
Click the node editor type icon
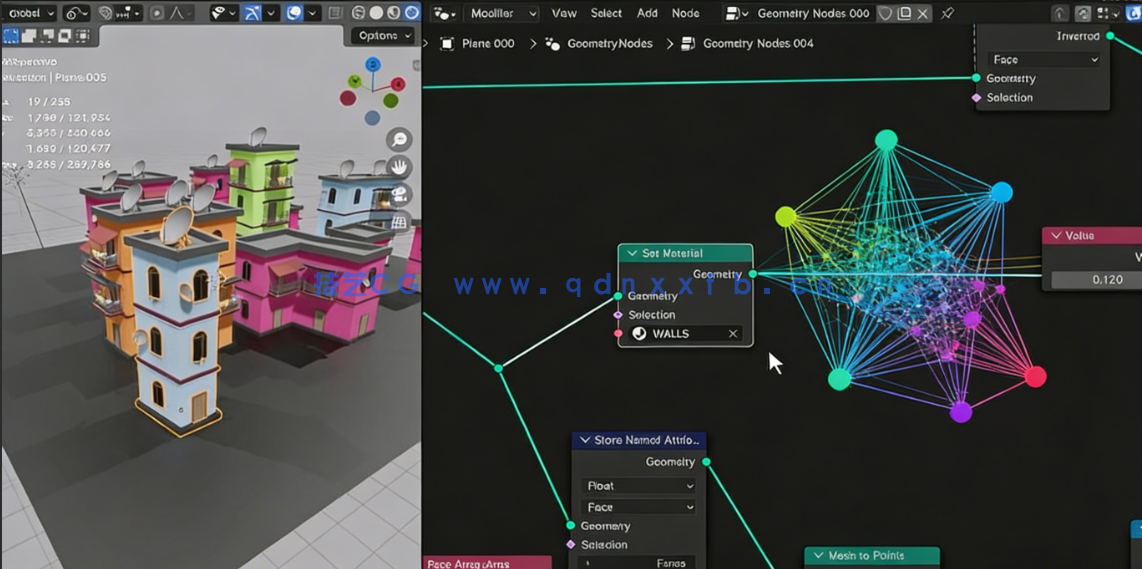tap(444, 13)
